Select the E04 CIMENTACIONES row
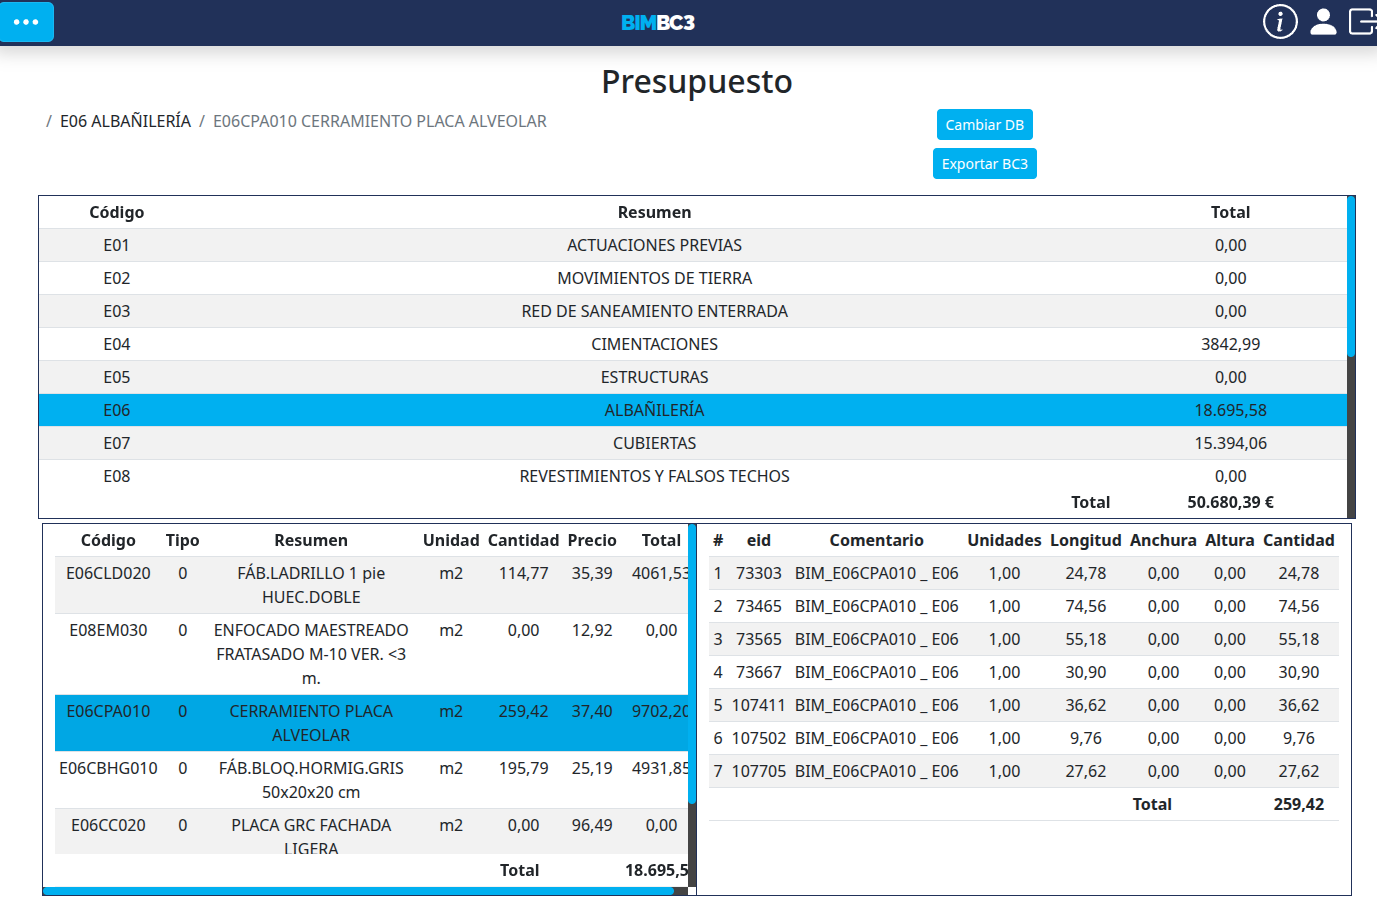The width and height of the screenshot is (1377, 897). [654, 344]
